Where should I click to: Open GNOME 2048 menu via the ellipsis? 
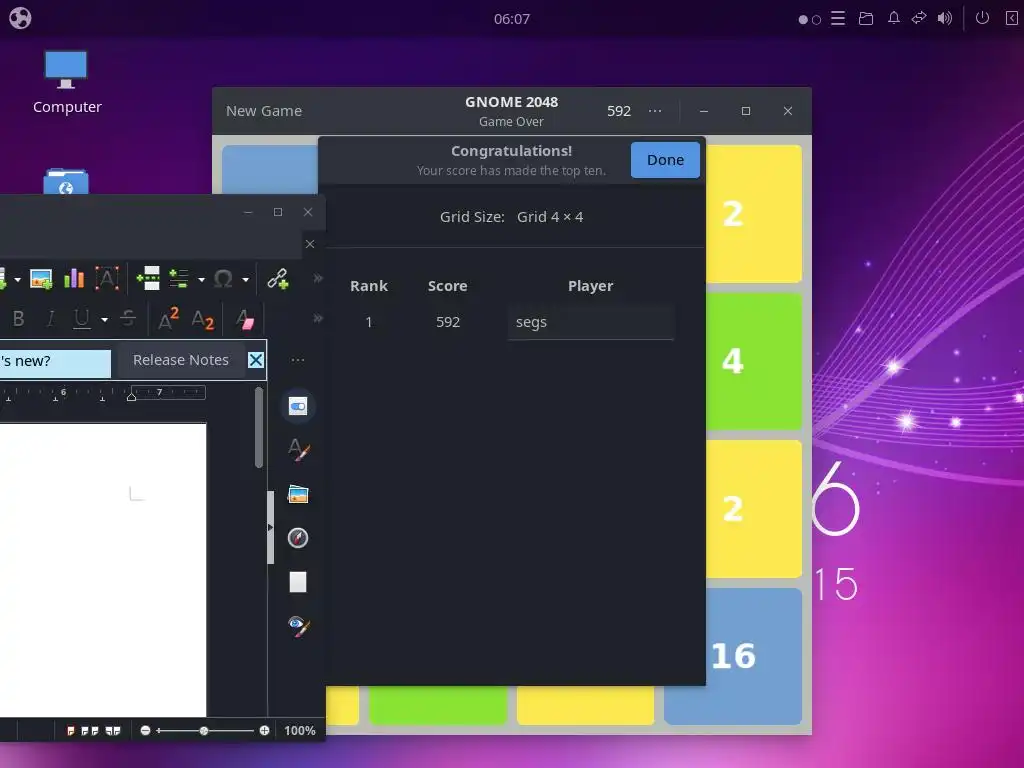(655, 111)
